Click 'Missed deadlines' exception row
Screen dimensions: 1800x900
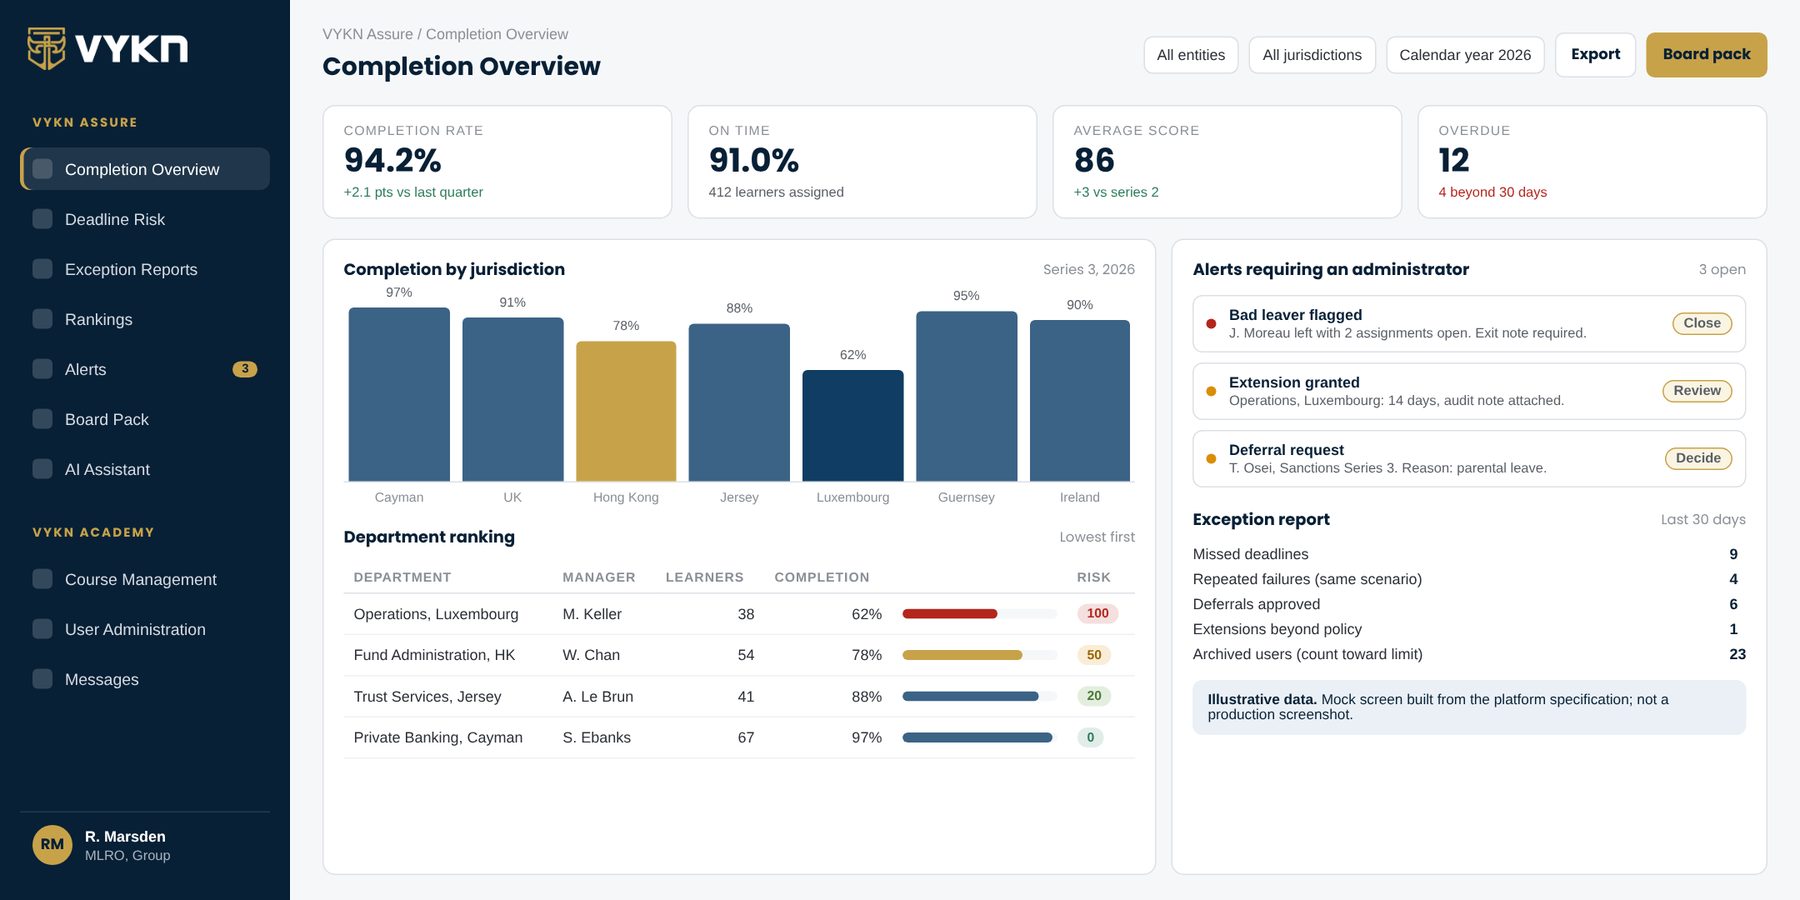point(1469,554)
